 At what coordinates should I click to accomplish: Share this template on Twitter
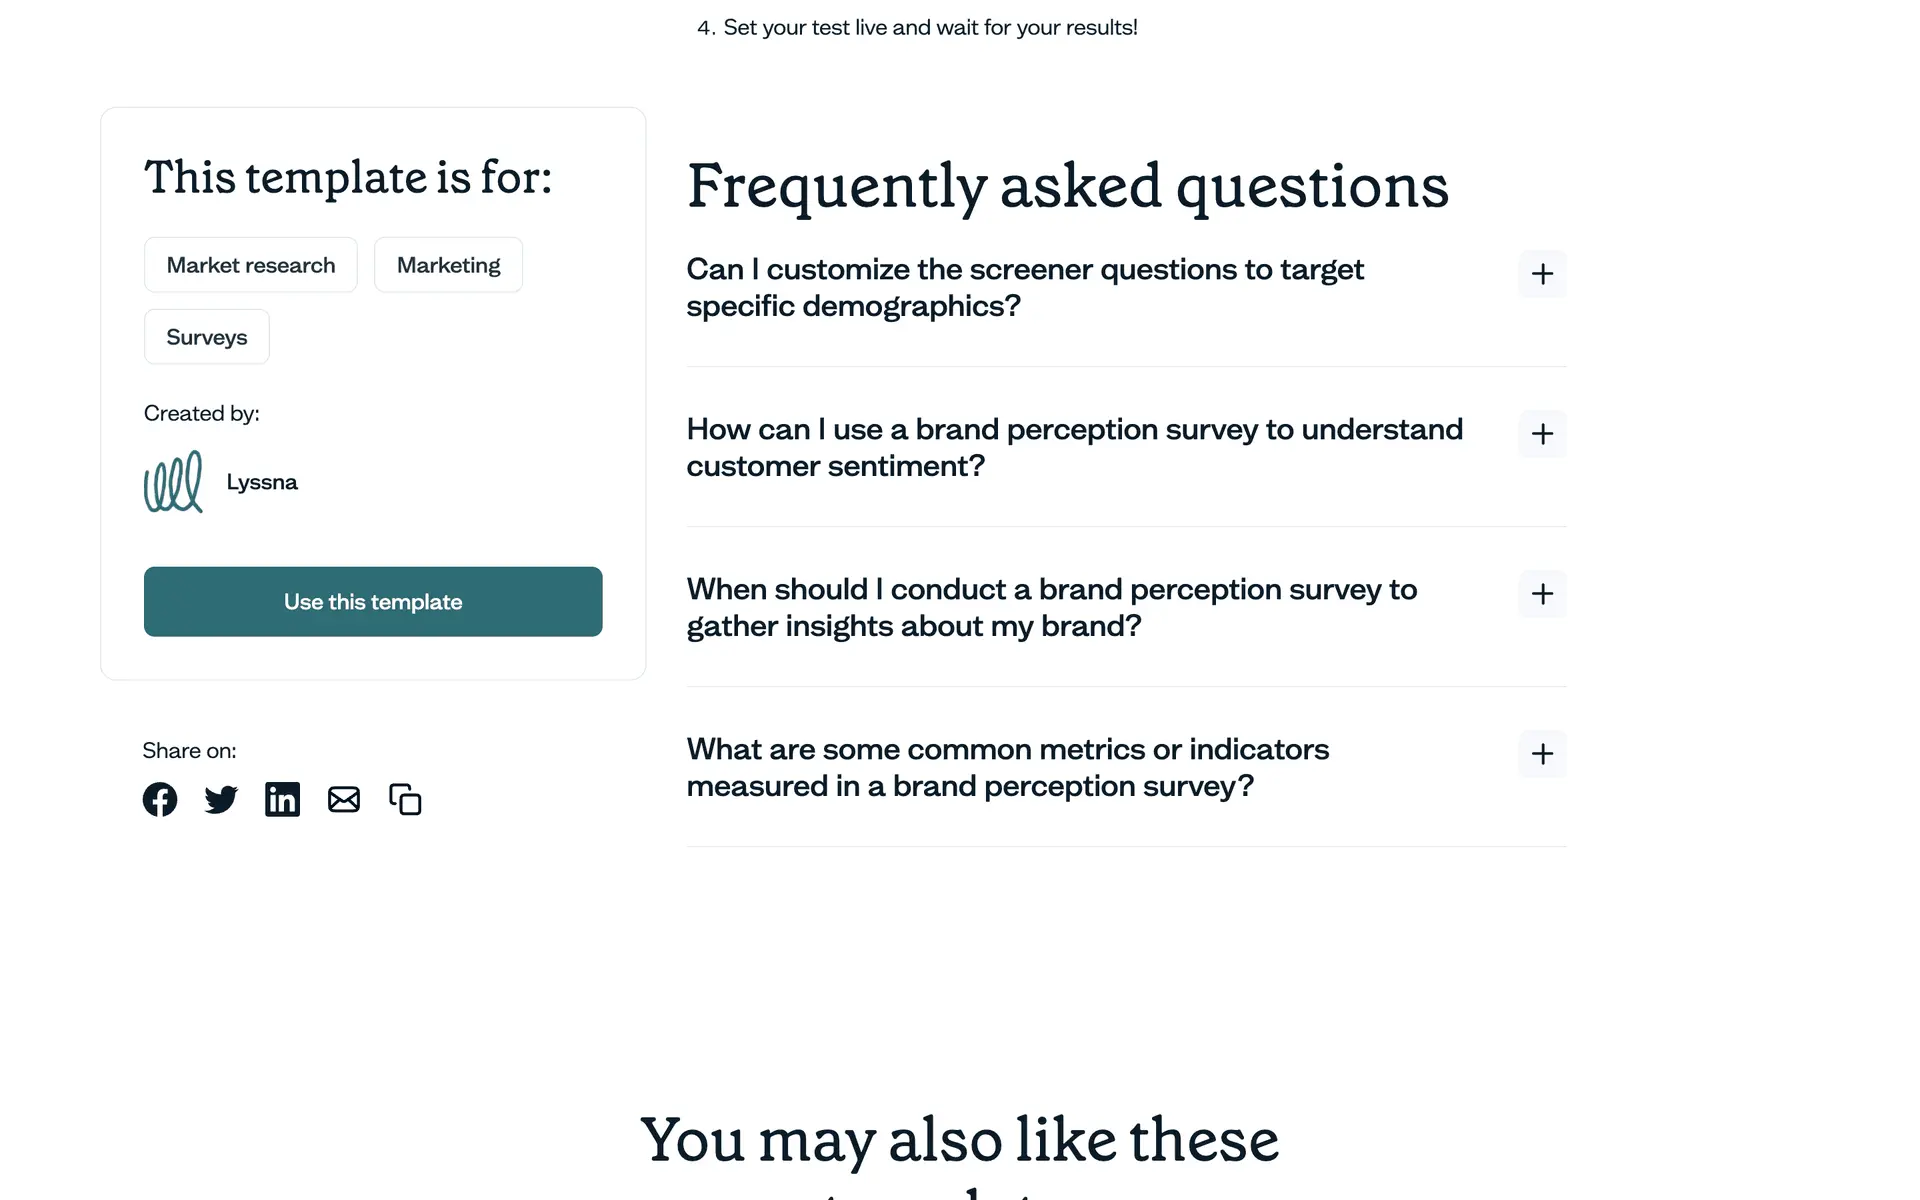click(221, 799)
